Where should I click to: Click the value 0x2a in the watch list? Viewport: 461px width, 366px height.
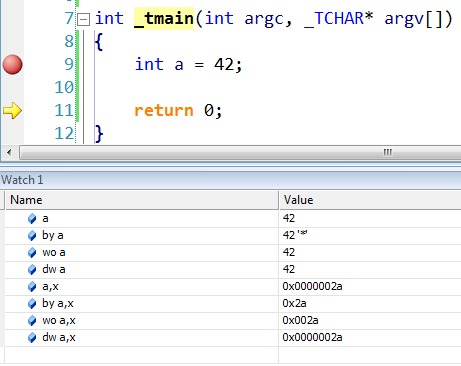294,303
